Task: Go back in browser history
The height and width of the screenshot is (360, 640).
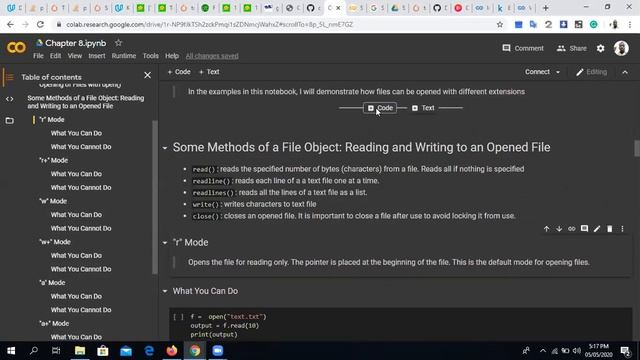Action: click(10, 24)
